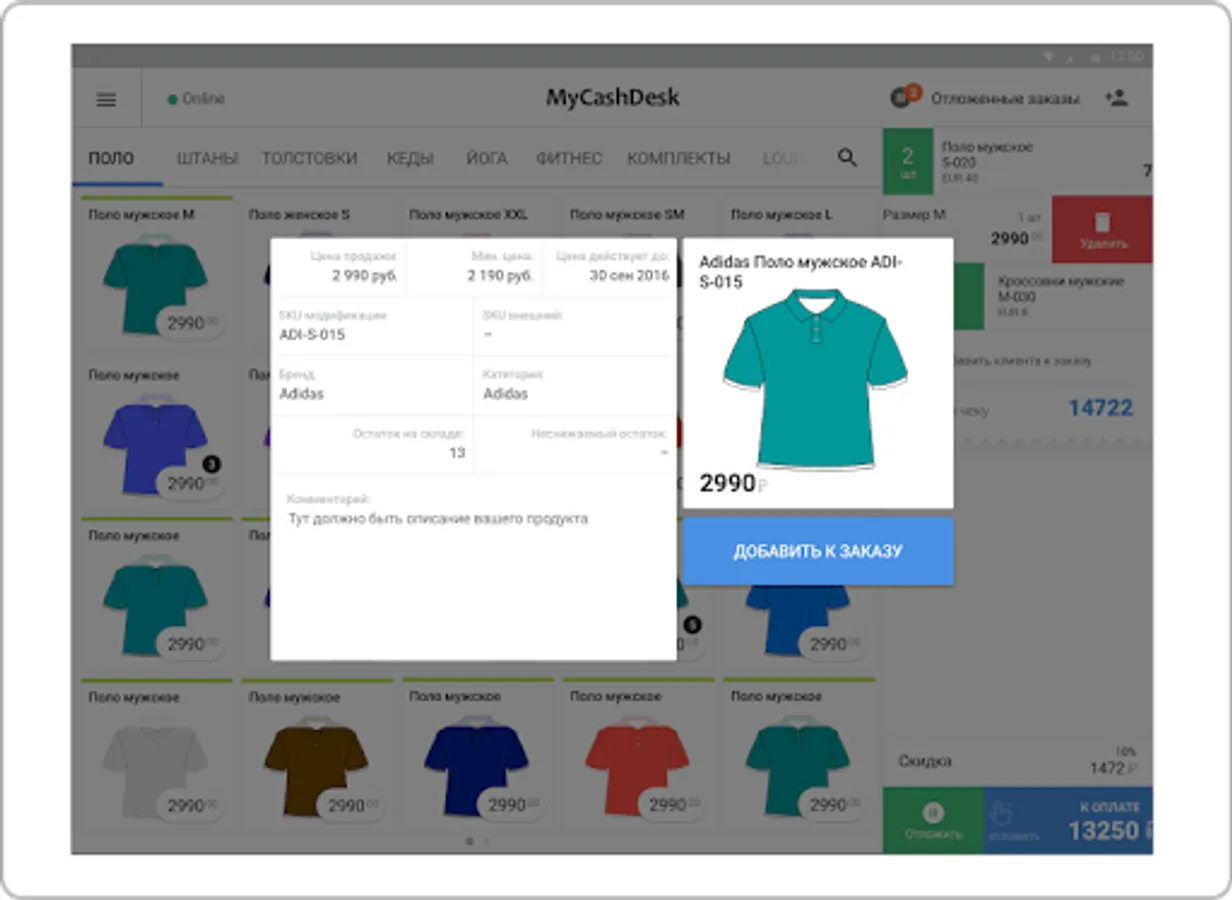This screenshot has width=1232, height=900.
Task: Click the К ОПЛАТЕ 13250 button
Action: [1069, 820]
